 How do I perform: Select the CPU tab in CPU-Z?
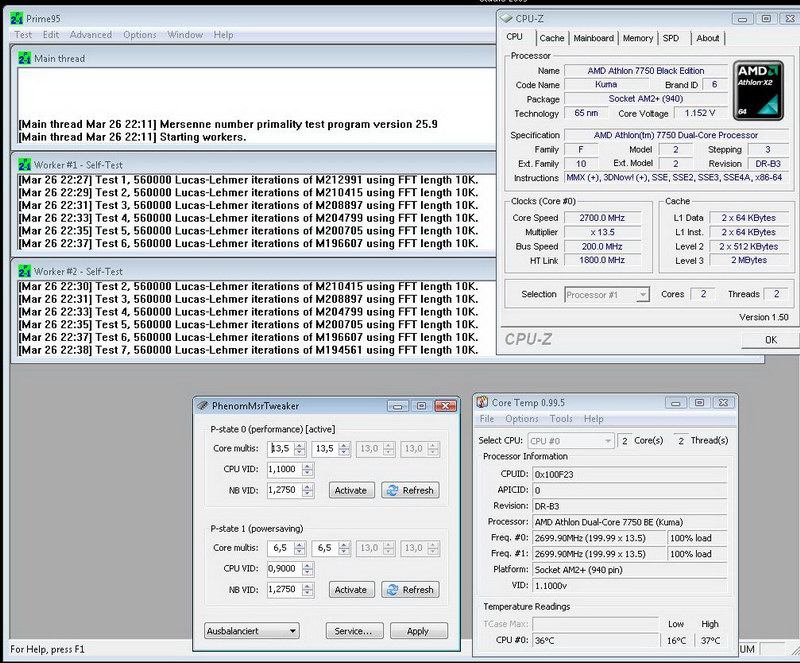(514, 37)
